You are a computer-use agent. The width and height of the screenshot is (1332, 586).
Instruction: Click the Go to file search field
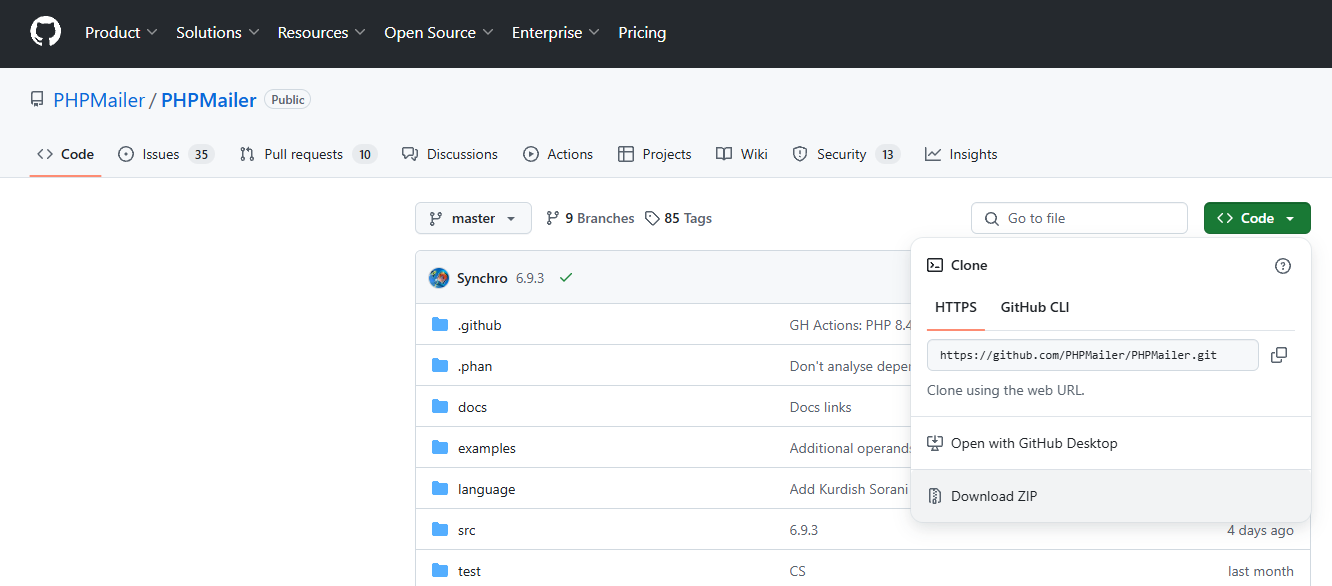[x=1079, y=218]
